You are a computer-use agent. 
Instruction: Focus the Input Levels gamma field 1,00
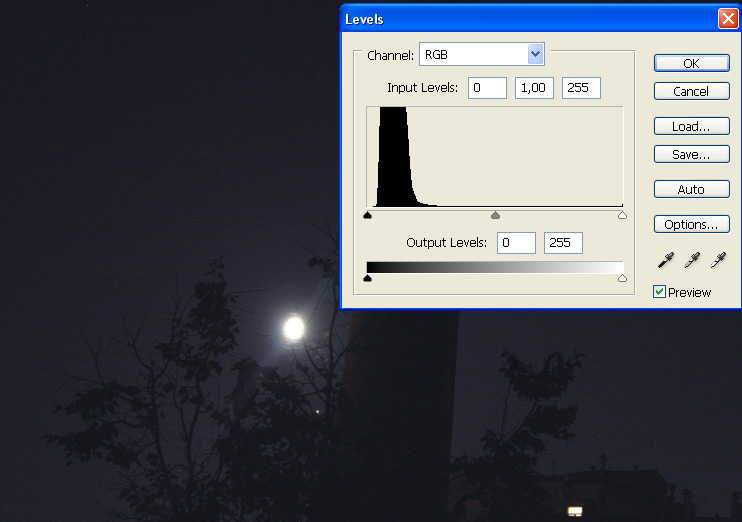(x=534, y=88)
